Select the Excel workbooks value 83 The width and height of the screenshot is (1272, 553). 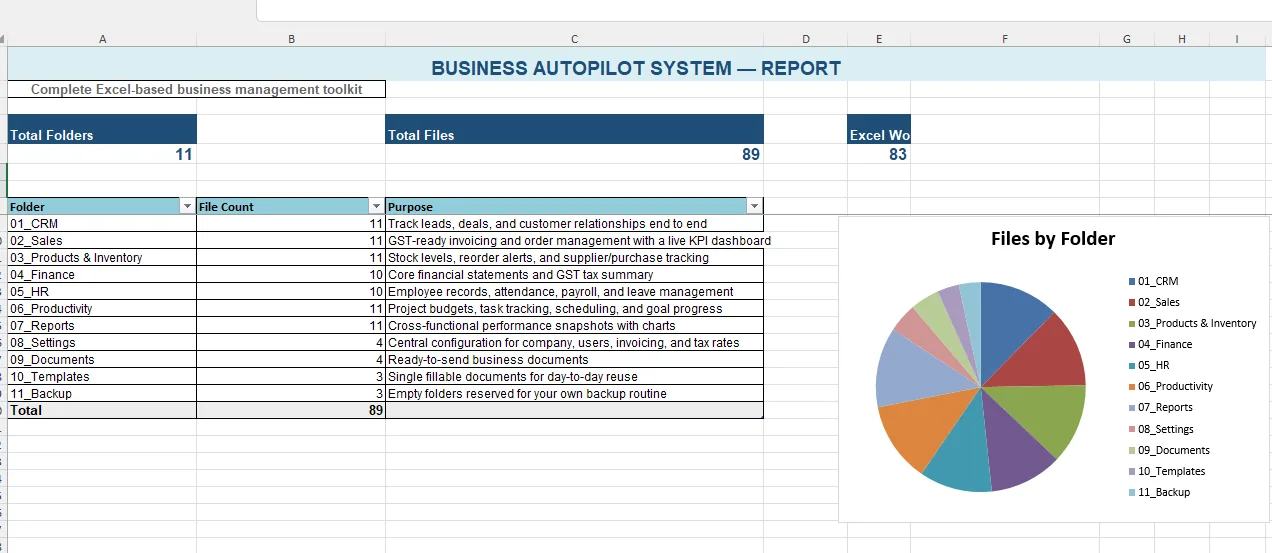pos(879,154)
